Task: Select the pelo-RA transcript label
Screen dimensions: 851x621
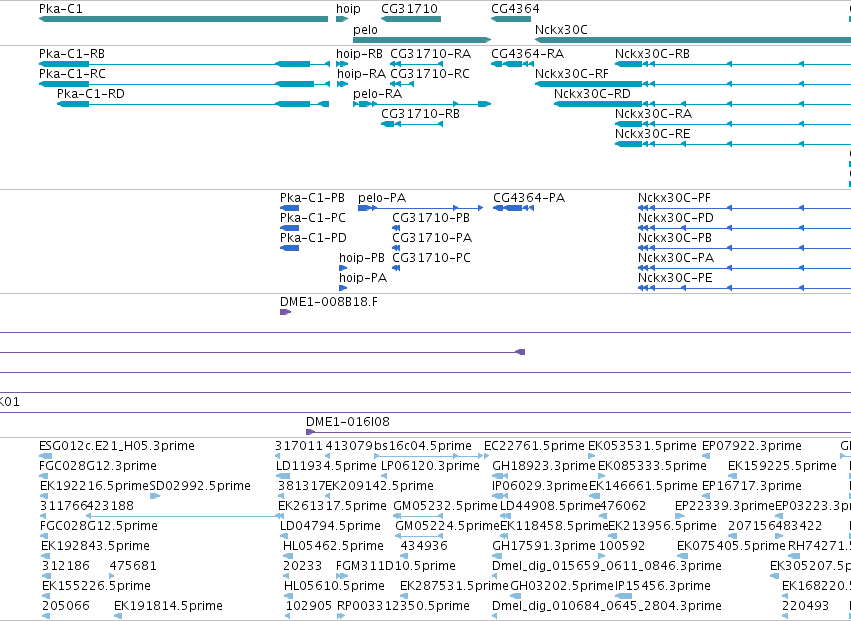Action: 377,94
